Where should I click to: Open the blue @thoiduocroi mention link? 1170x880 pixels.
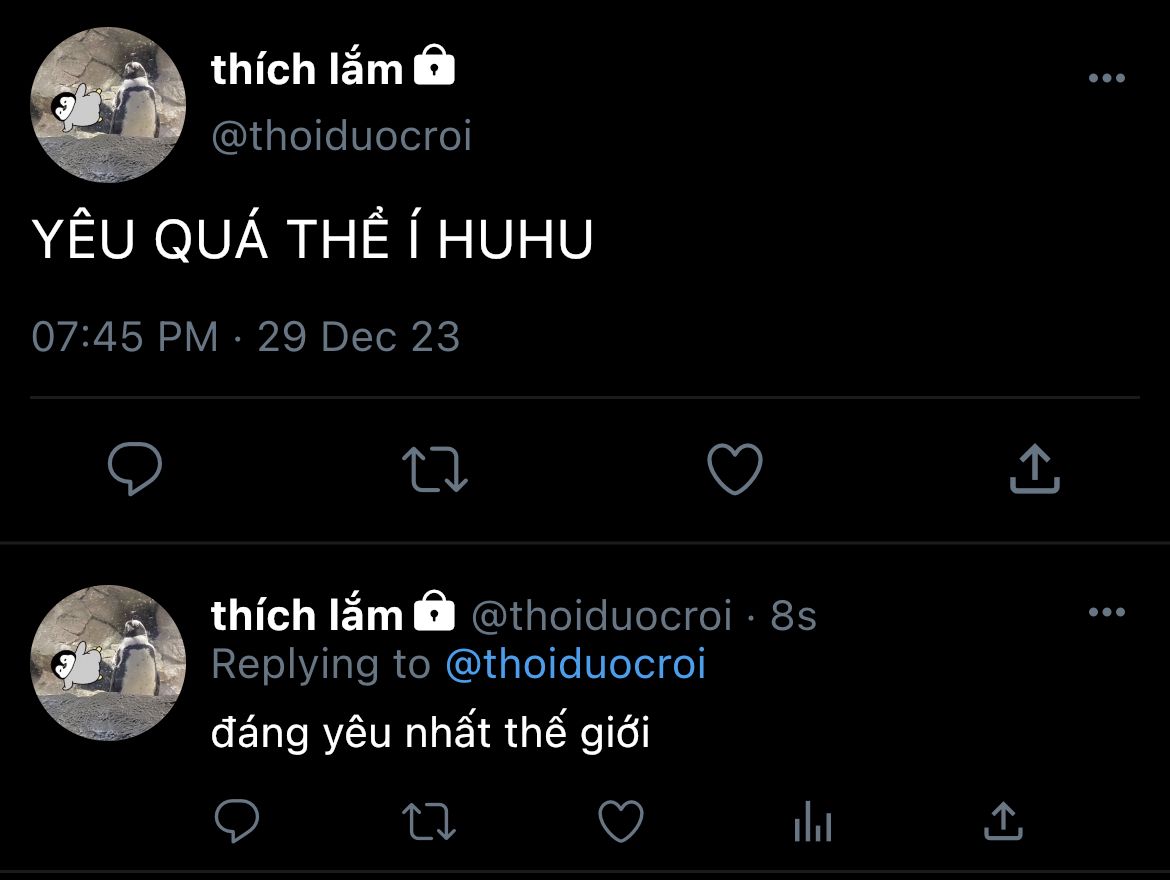click(575, 664)
